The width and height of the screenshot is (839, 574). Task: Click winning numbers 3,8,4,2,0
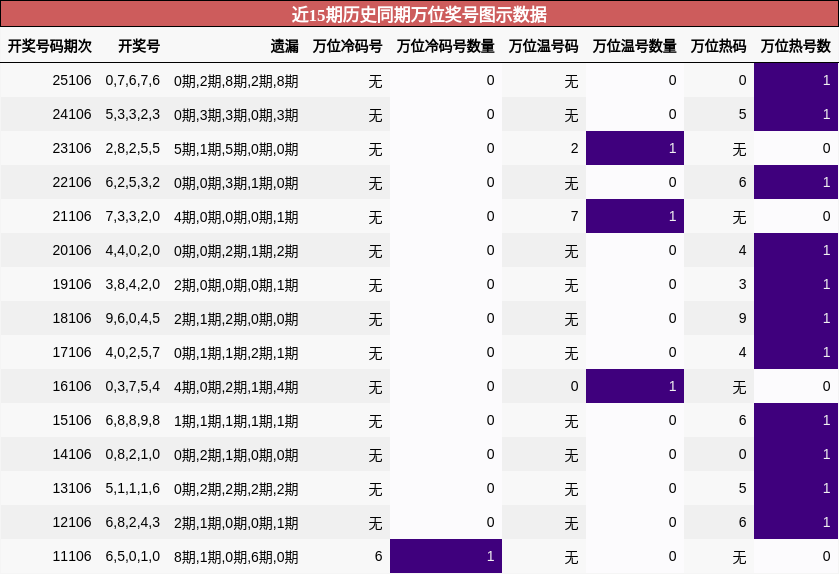click(133, 284)
